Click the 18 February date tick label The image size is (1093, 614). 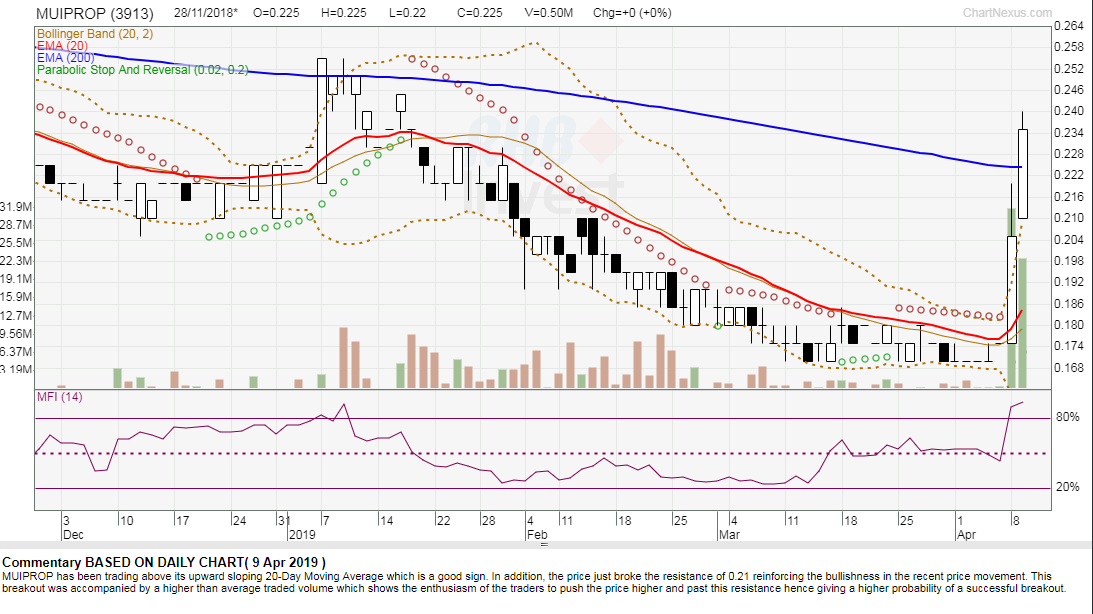624,521
